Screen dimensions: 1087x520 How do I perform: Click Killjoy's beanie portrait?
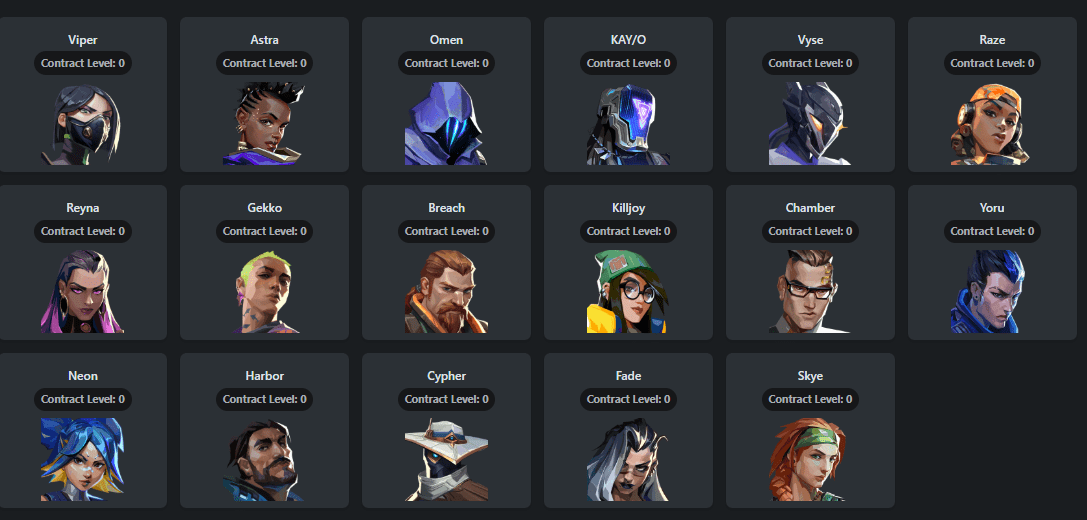click(x=628, y=291)
